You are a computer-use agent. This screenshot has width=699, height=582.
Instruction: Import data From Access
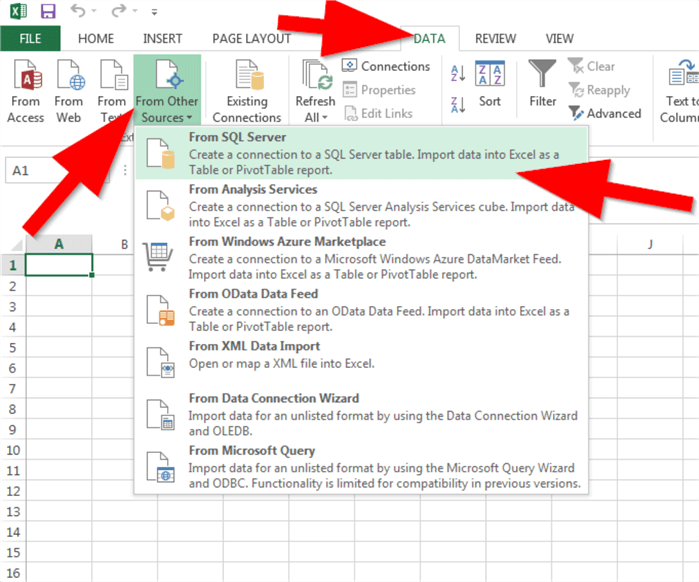[x=26, y=91]
